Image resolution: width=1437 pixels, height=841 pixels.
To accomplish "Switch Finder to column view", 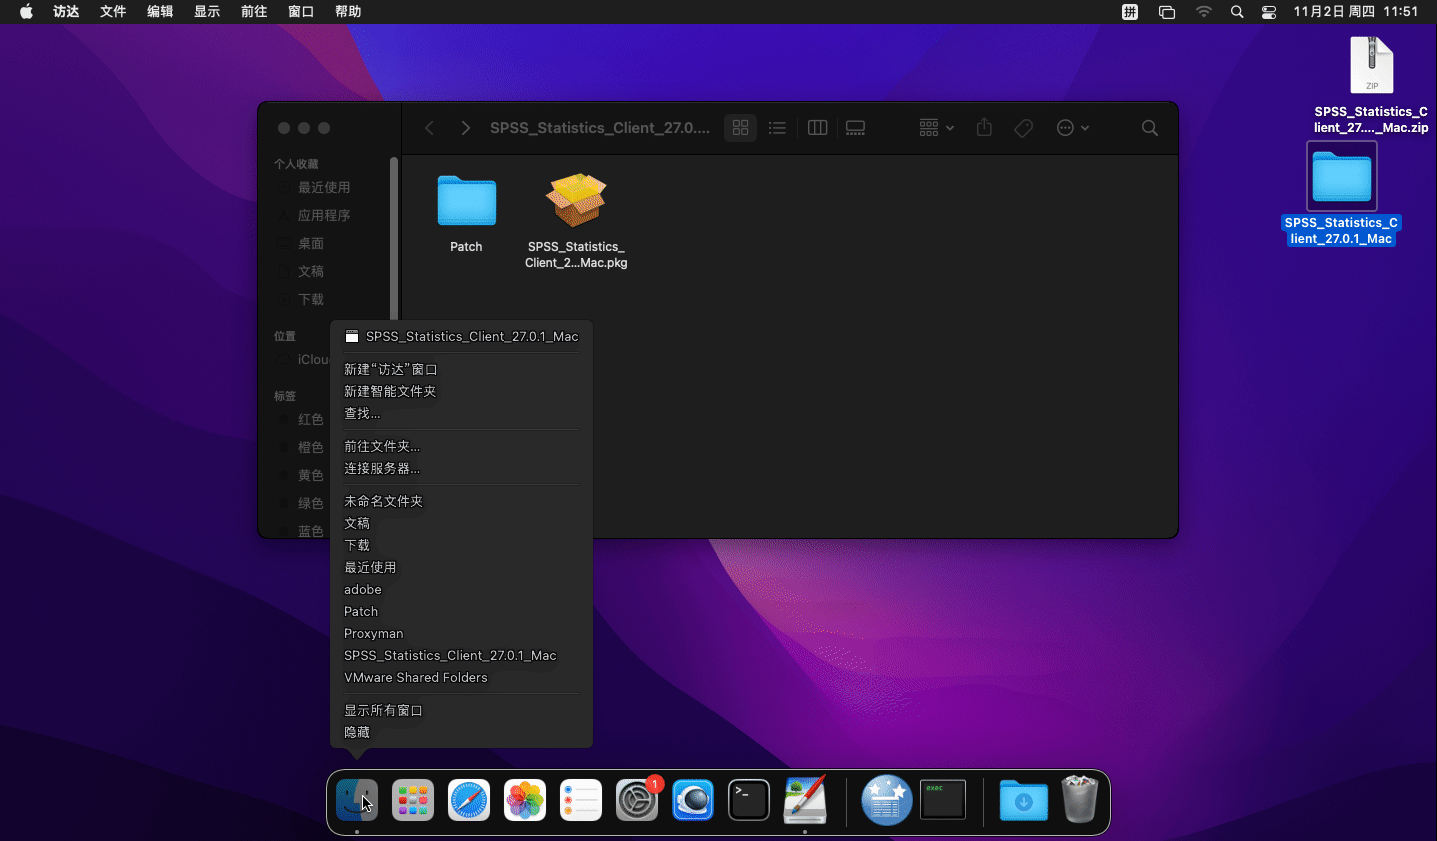I will [x=817, y=128].
